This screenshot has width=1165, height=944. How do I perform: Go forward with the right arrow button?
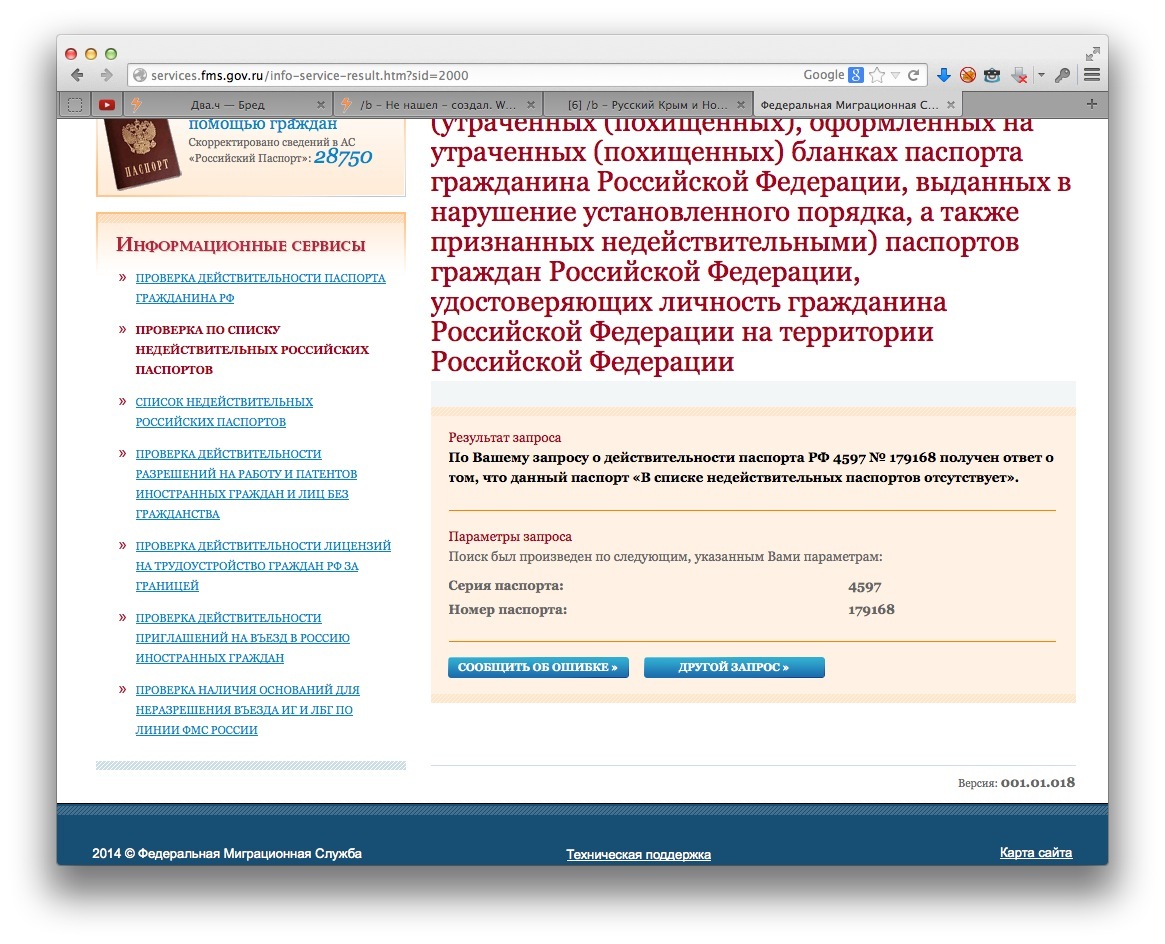point(106,75)
